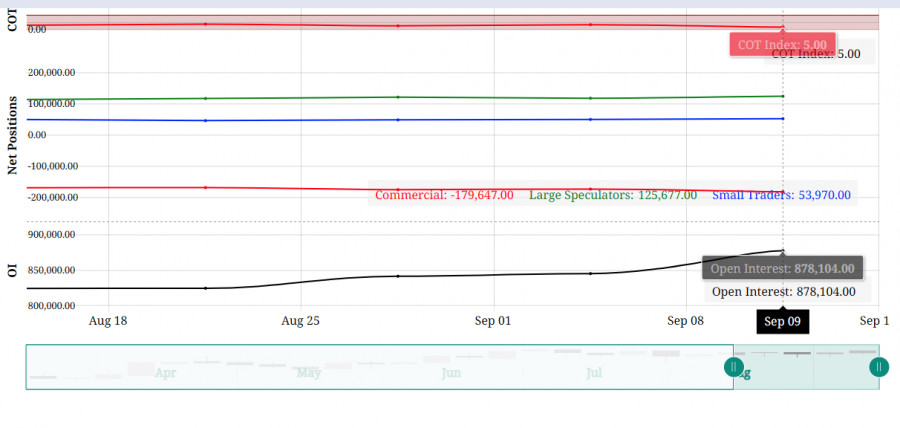Screen dimensions: 900x428
Task: Click the Apr label in range navigator
Action: pos(165,373)
